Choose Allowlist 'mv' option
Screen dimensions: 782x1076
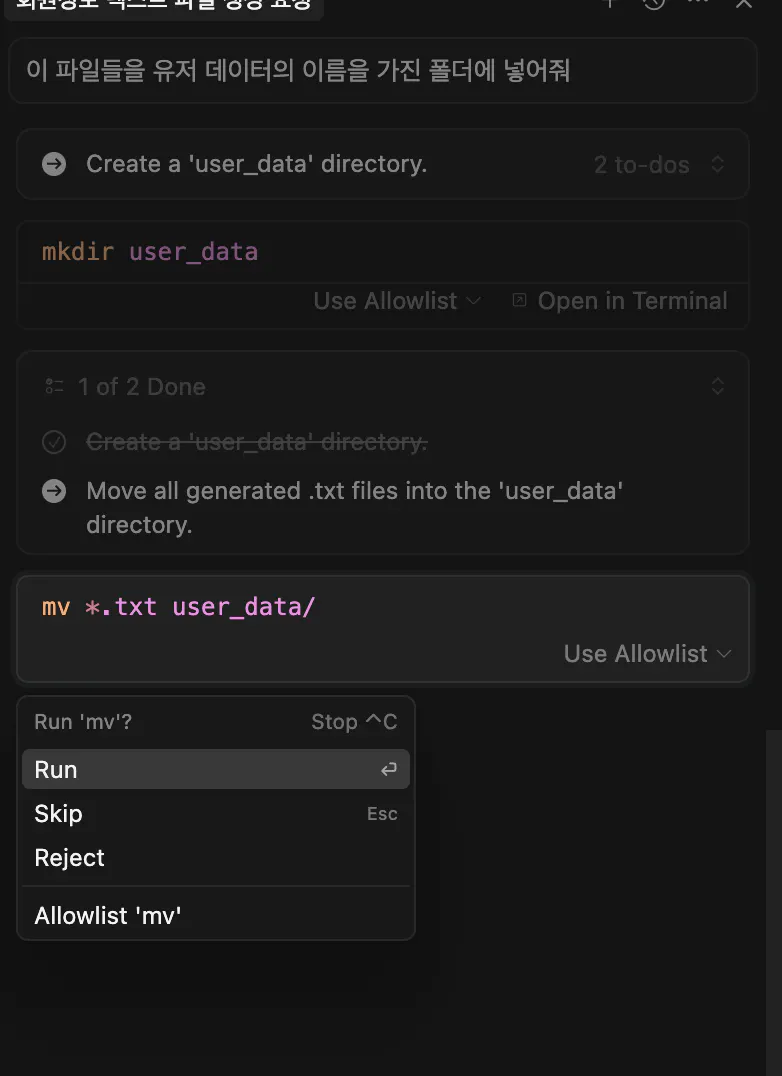pyautogui.click(x=108, y=916)
